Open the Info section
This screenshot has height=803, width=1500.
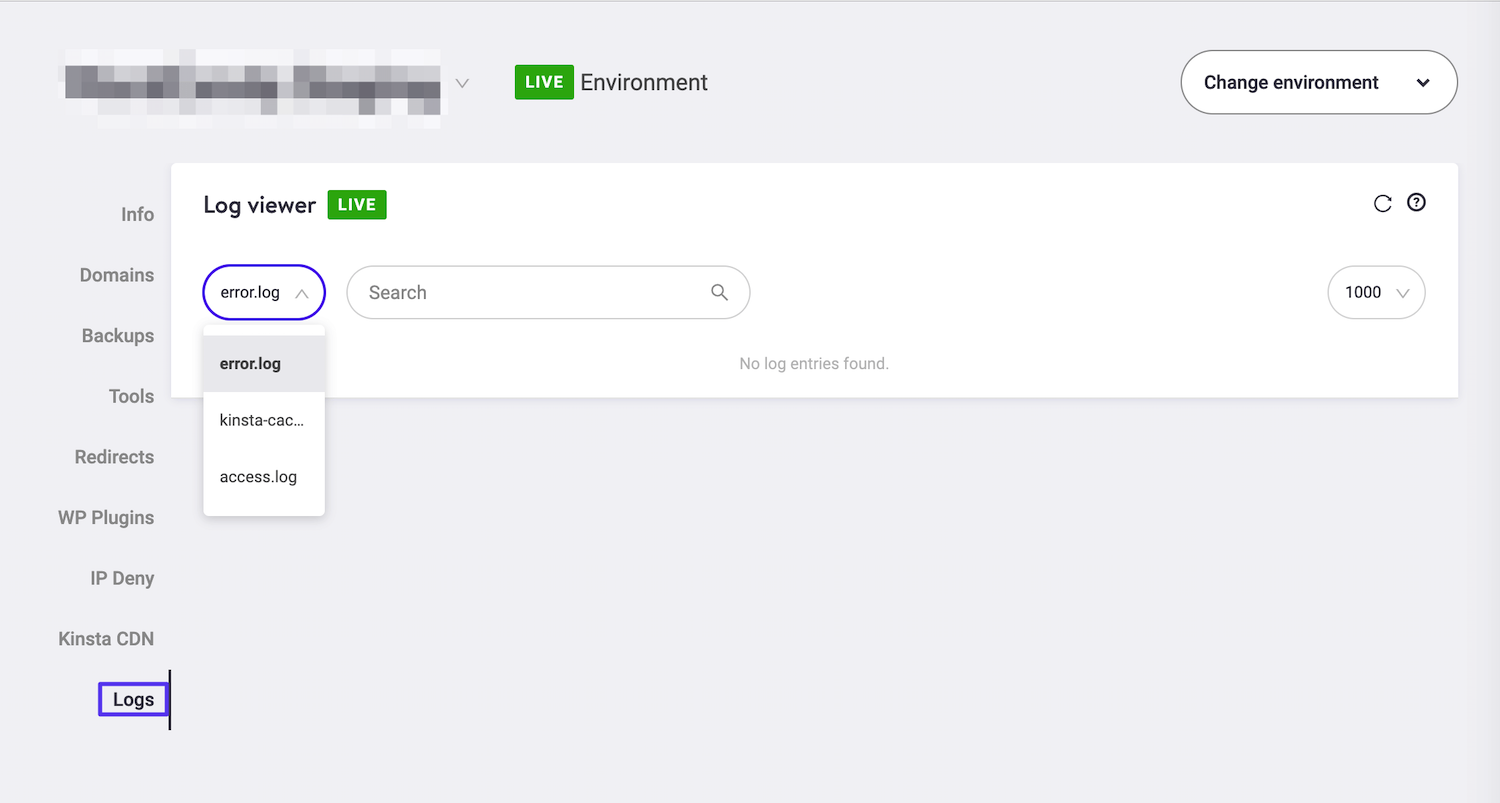point(137,214)
